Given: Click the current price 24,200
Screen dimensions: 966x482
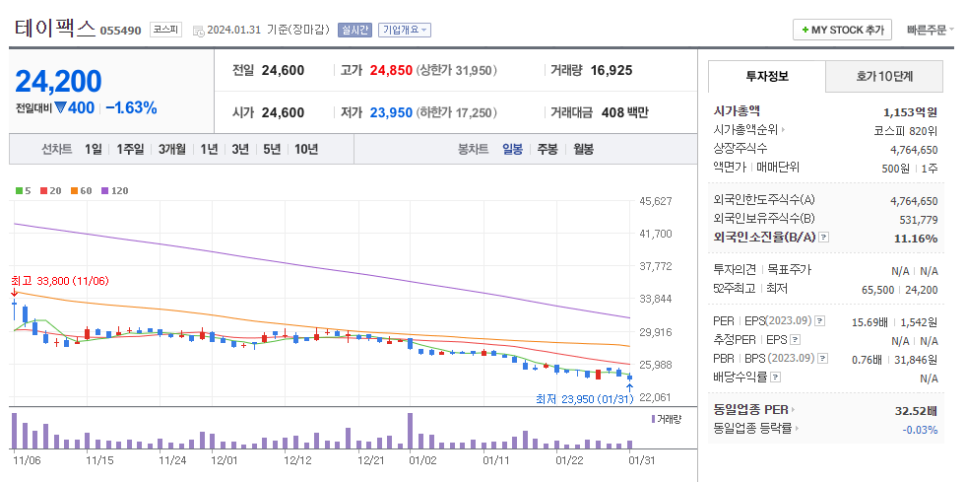Looking at the screenshot, I should pos(58,81).
